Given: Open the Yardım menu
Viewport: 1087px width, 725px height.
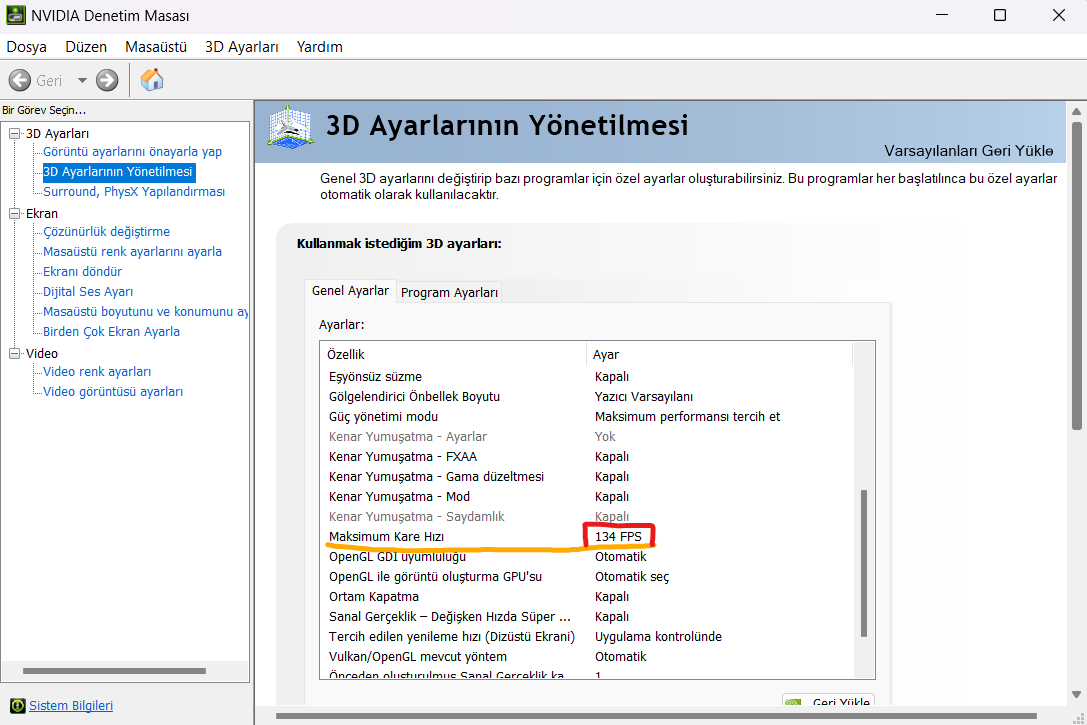Looking at the screenshot, I should click(x=320, y=46).
